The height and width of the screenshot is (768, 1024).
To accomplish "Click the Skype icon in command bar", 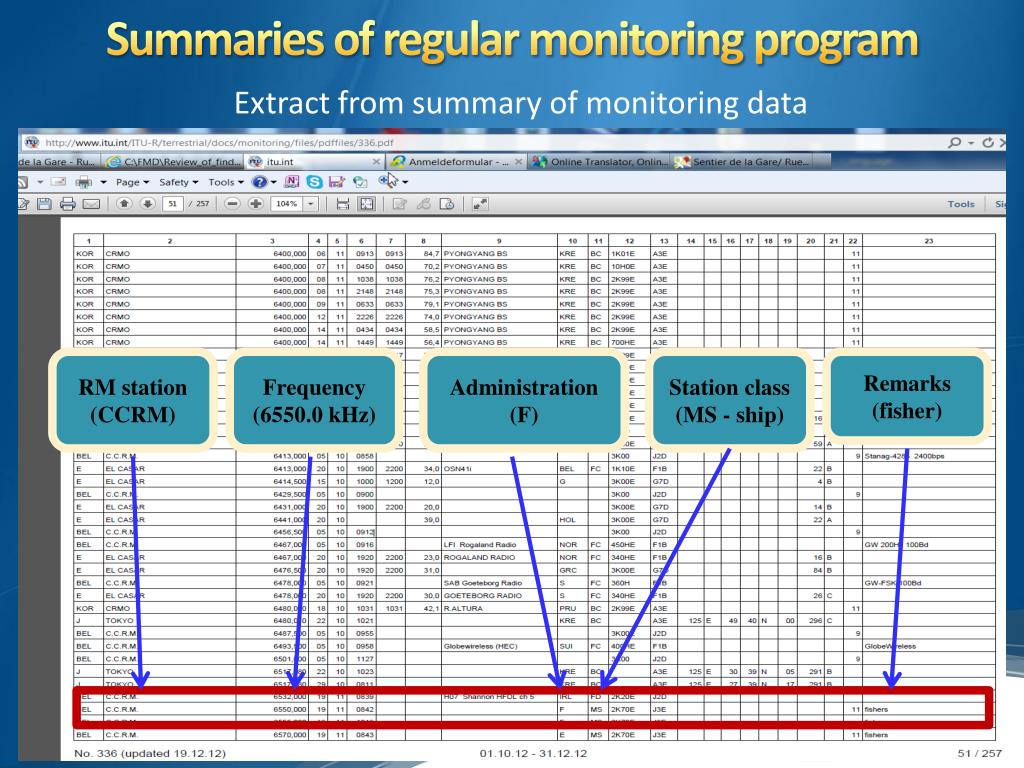I will click(315, 182).
